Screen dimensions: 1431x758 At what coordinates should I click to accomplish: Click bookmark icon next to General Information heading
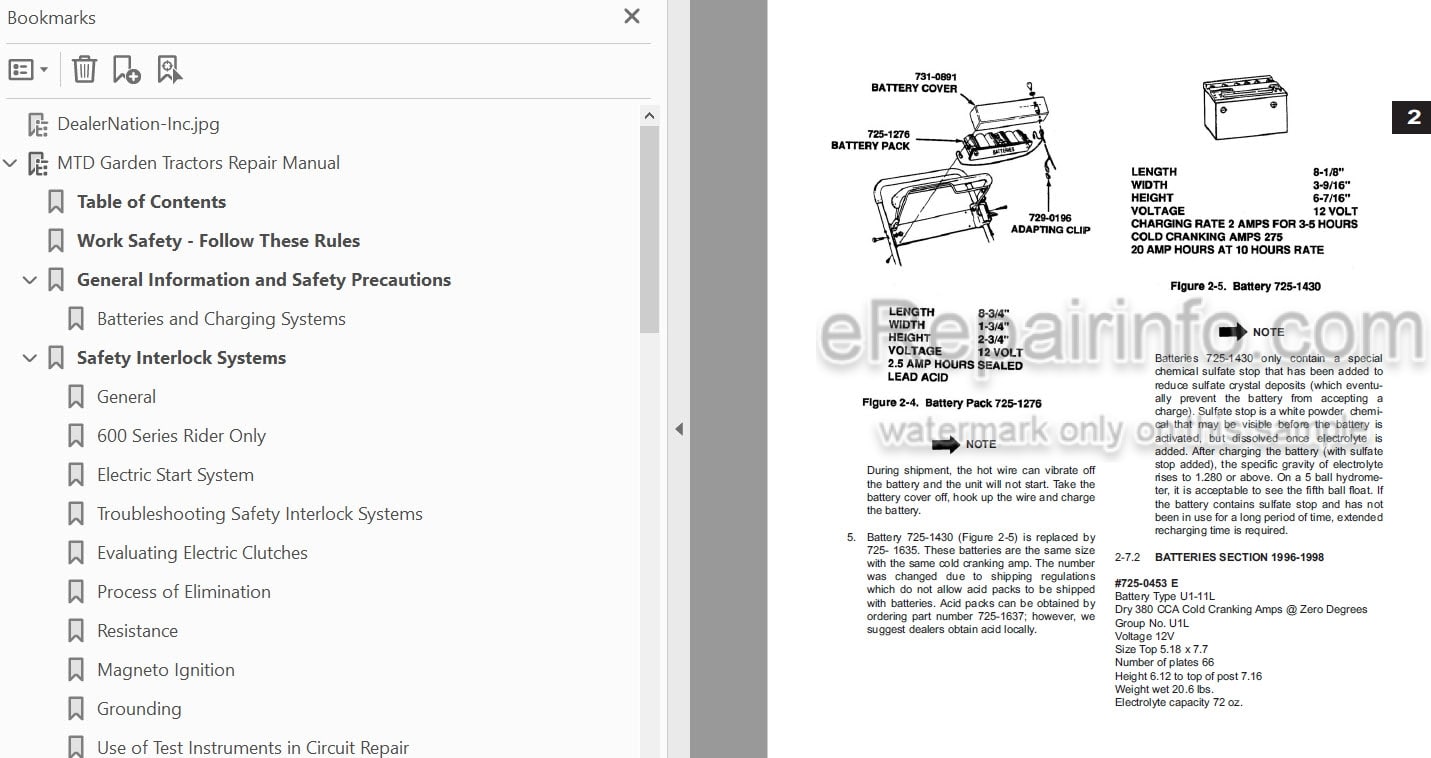pyautogui.click(x=56, y=280)
